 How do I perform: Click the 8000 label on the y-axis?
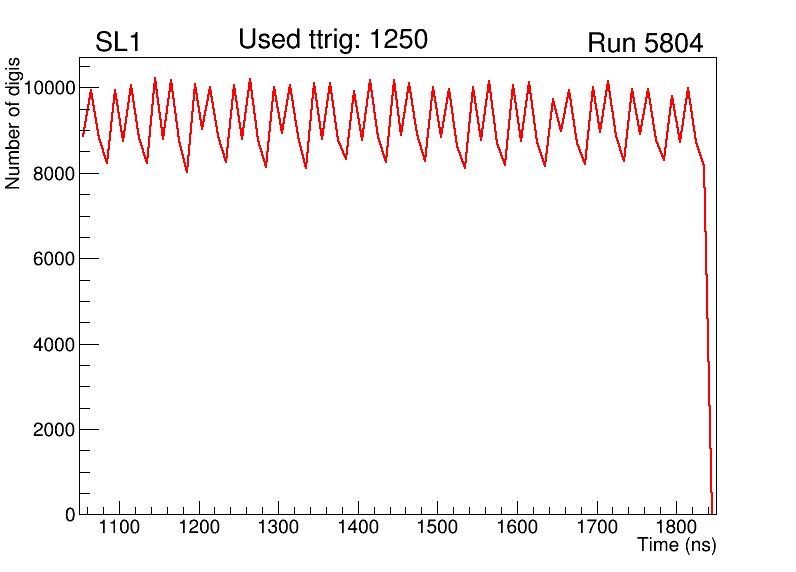pyautogui.click(x=54, y=174)
